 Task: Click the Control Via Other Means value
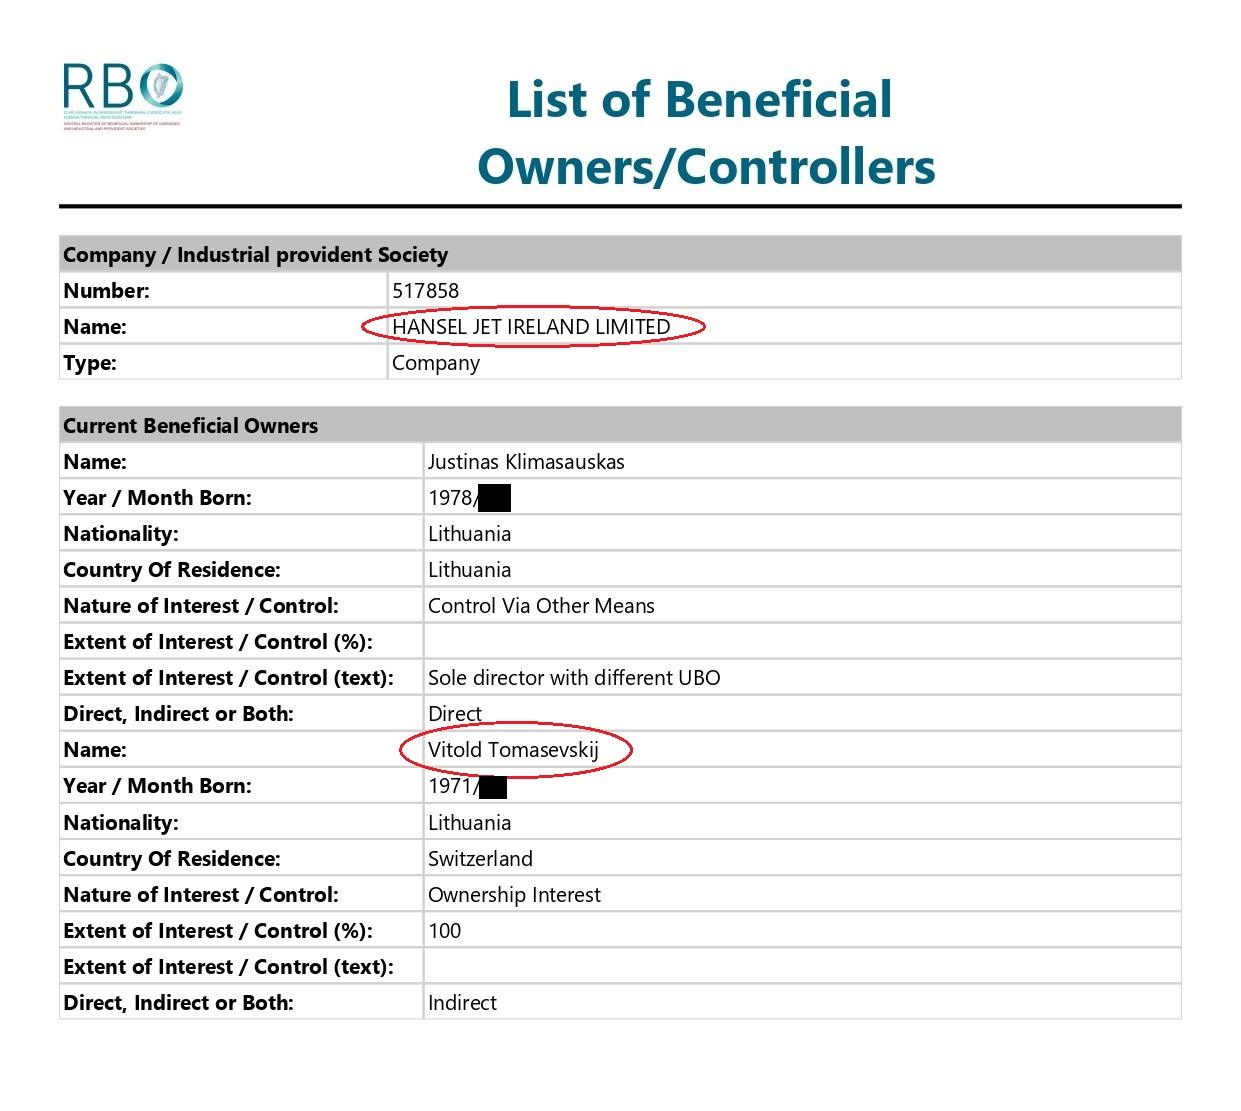(x=541, y=606)
